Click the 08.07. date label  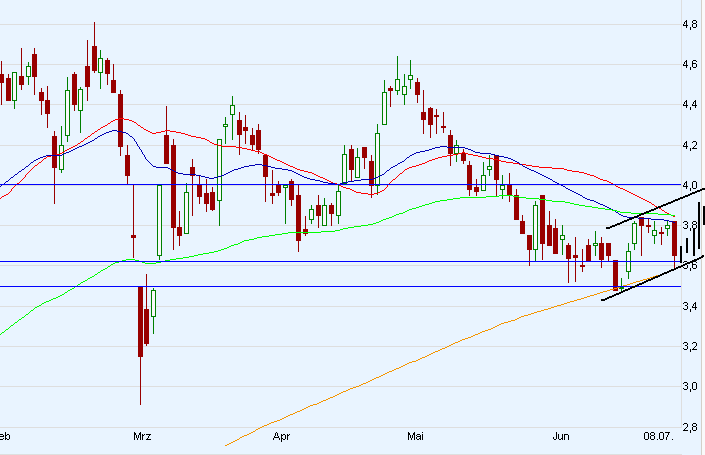(x=659, y=436)
